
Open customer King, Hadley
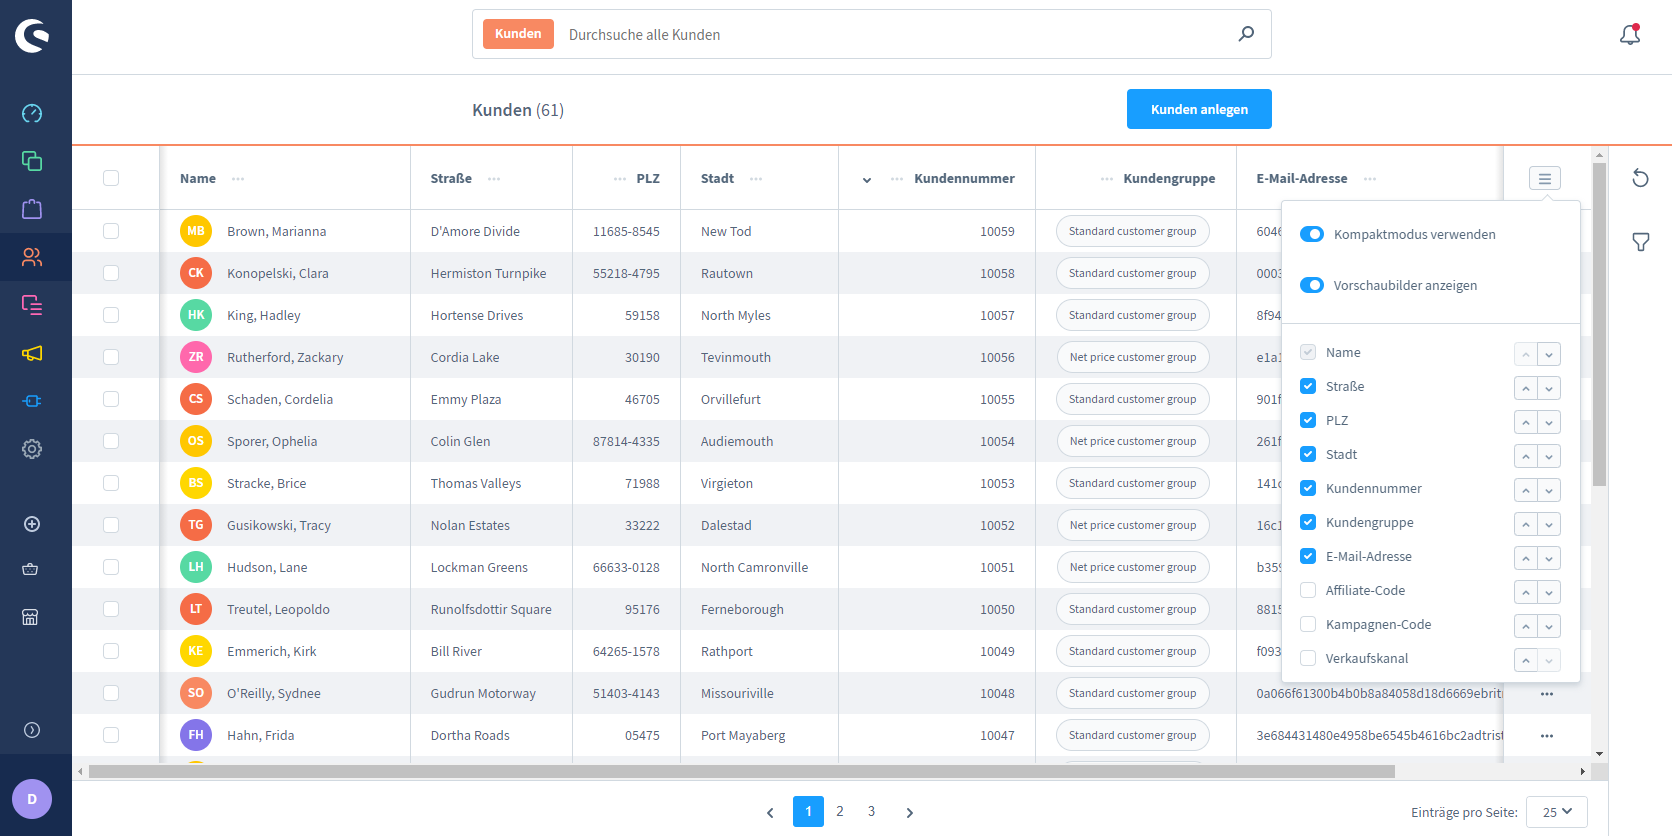[264, 315]
